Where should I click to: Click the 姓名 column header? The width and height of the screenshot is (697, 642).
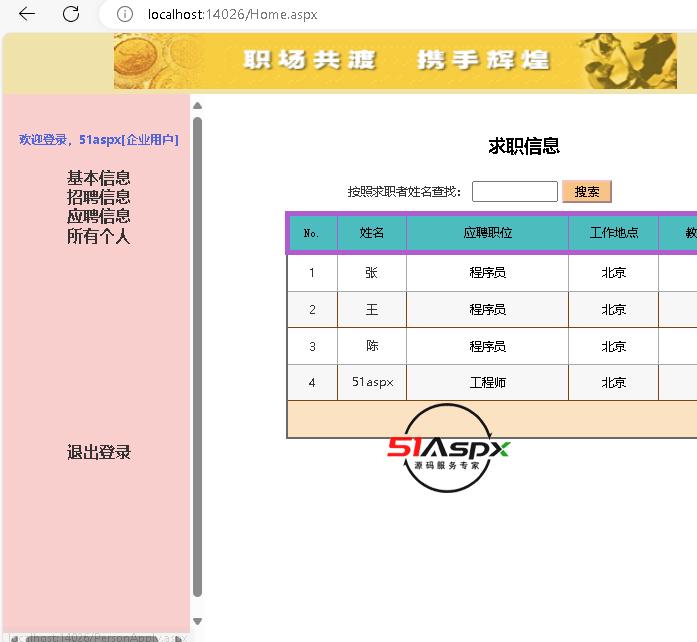(372, 233)
